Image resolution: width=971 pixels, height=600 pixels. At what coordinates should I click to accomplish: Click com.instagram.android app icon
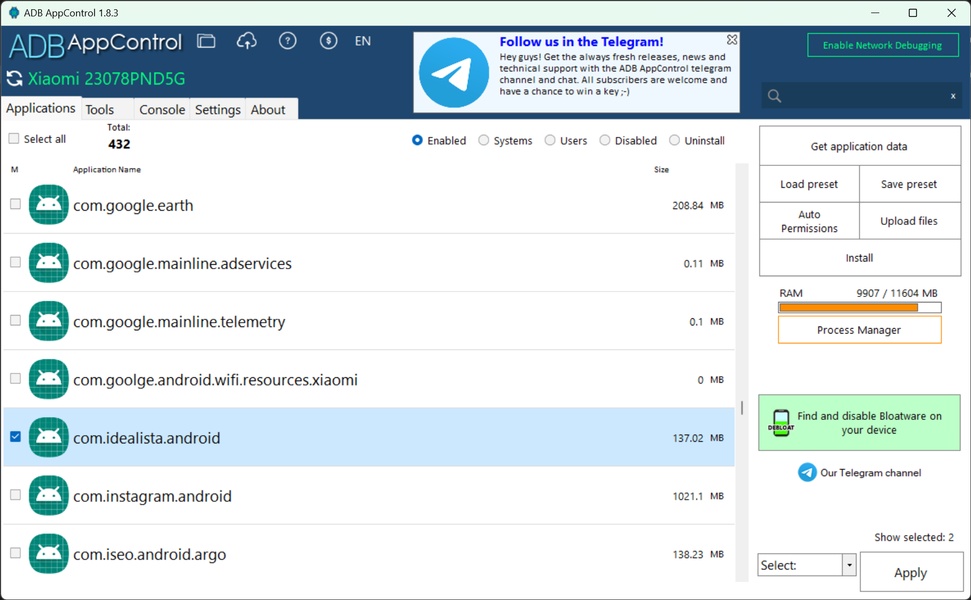(49, 496)
